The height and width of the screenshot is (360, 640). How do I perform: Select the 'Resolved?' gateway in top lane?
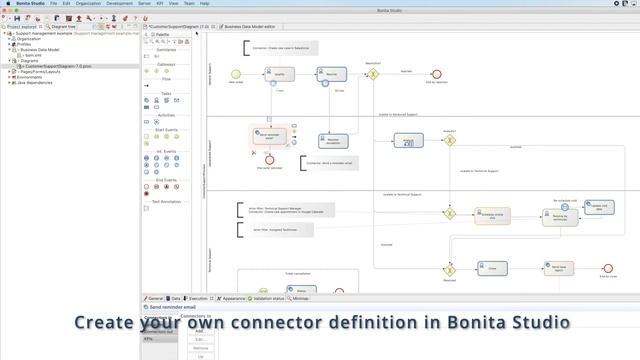(373, 74)
